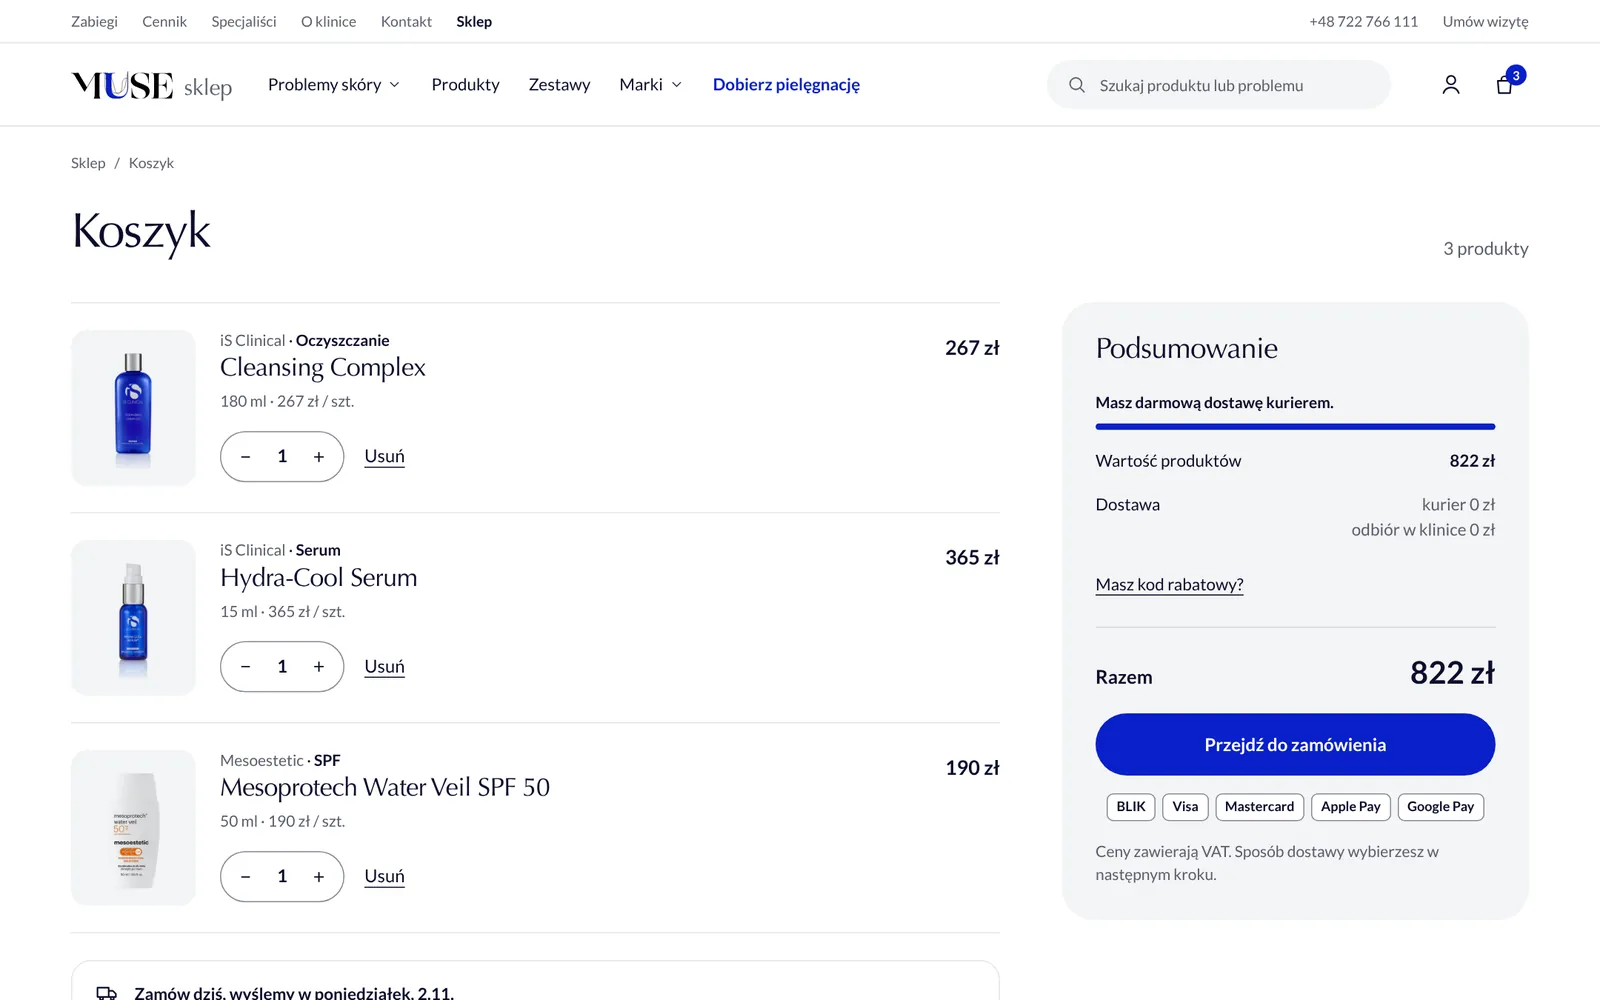This screenshot has height=1000, width=1600.
Task: Click the BLIK payment badge
Action: pos(1131,807)
